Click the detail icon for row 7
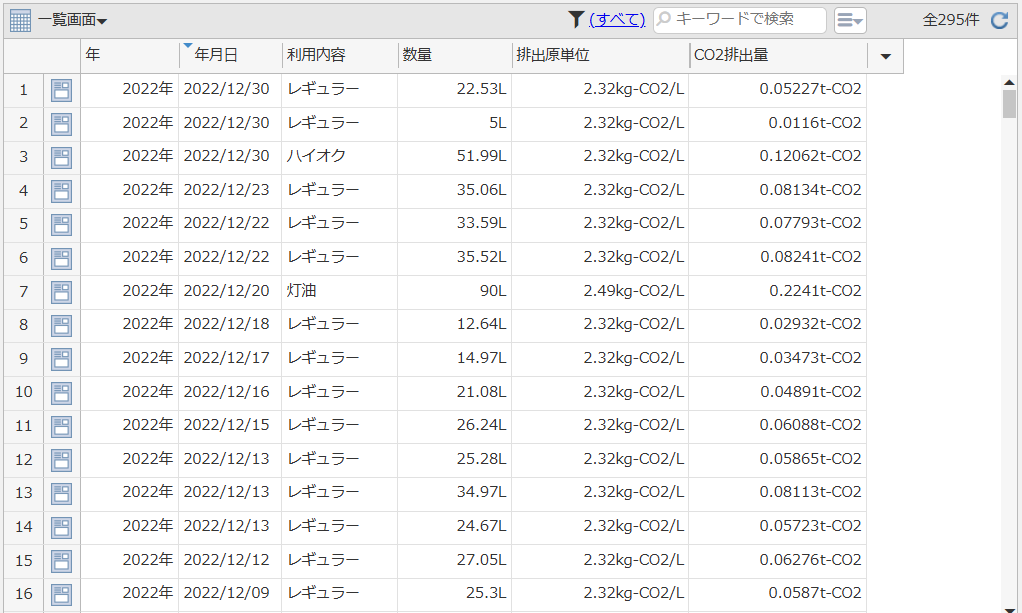This screenshot has height=613, width=1022. [x=61, y=291]
